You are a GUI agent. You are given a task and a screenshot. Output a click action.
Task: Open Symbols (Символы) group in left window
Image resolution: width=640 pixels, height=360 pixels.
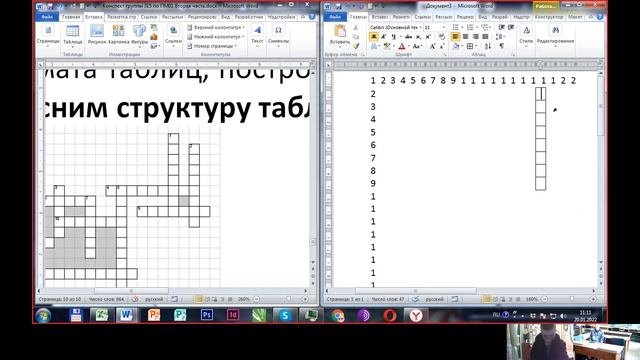tap(278, 35)
